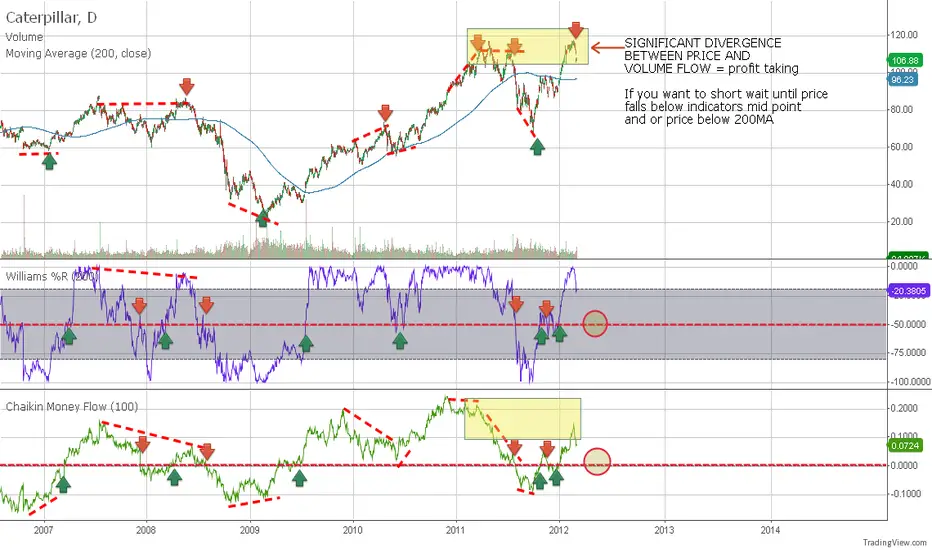This screenshot has width=932, height=550.
Task: Click the 2009 label on time axis
Action: (x=250, y=530)
